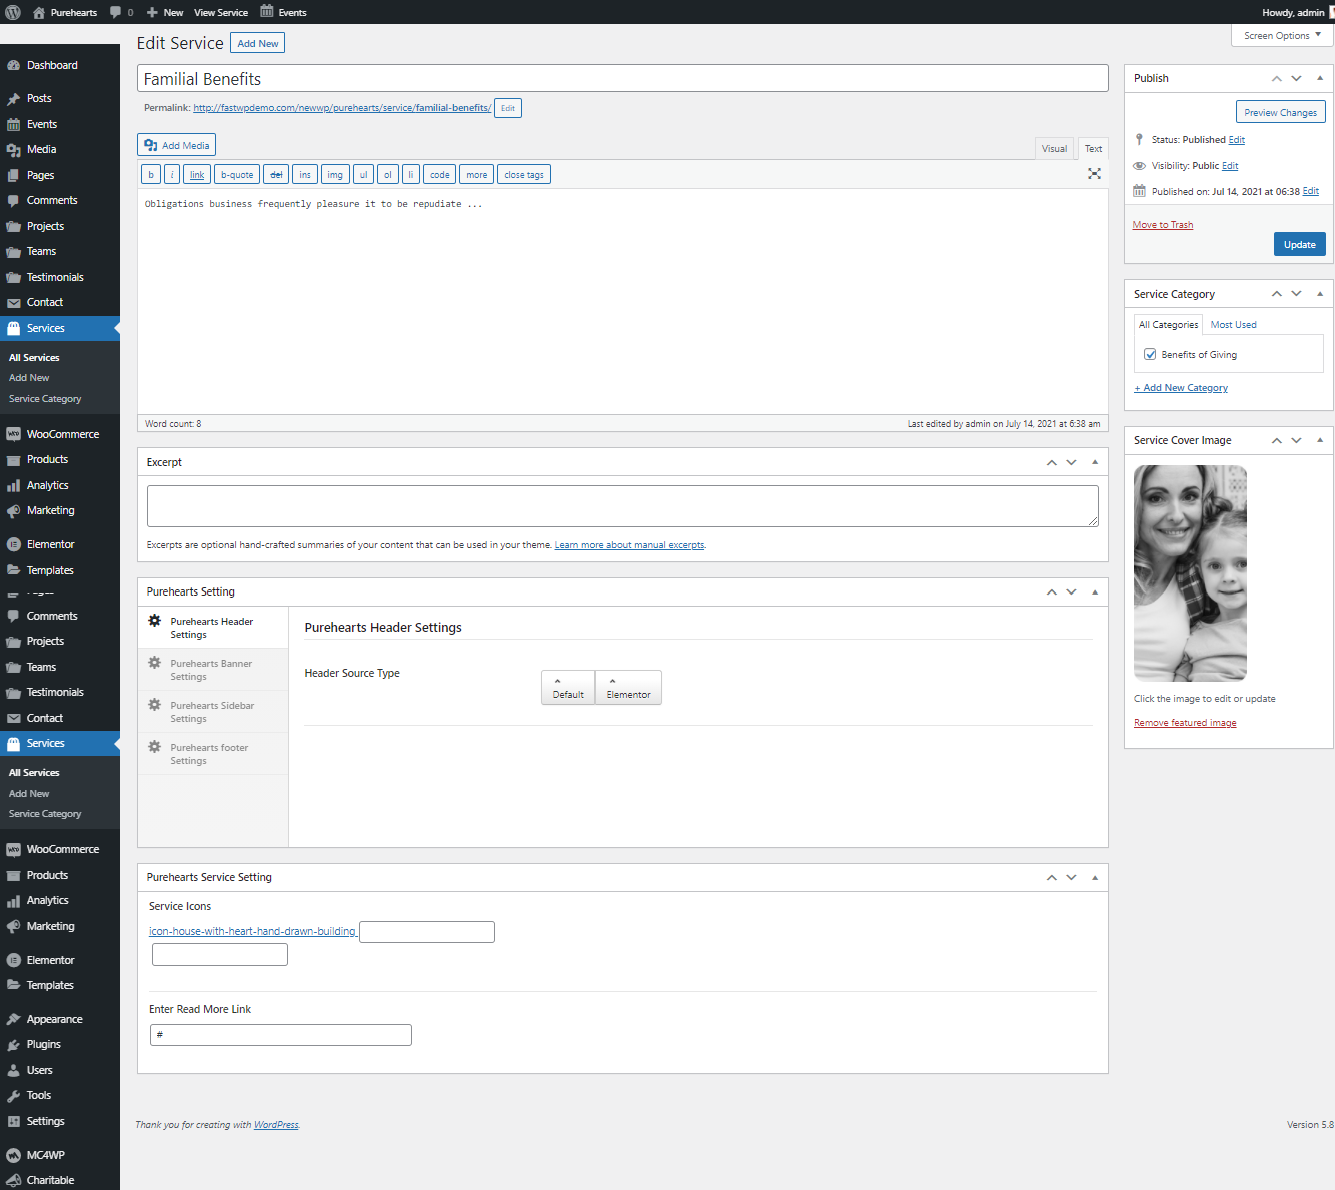Viewport: 1335px width, 1190px height.
Task: Select Elementor as header source type
Action: tap(628, 688)
